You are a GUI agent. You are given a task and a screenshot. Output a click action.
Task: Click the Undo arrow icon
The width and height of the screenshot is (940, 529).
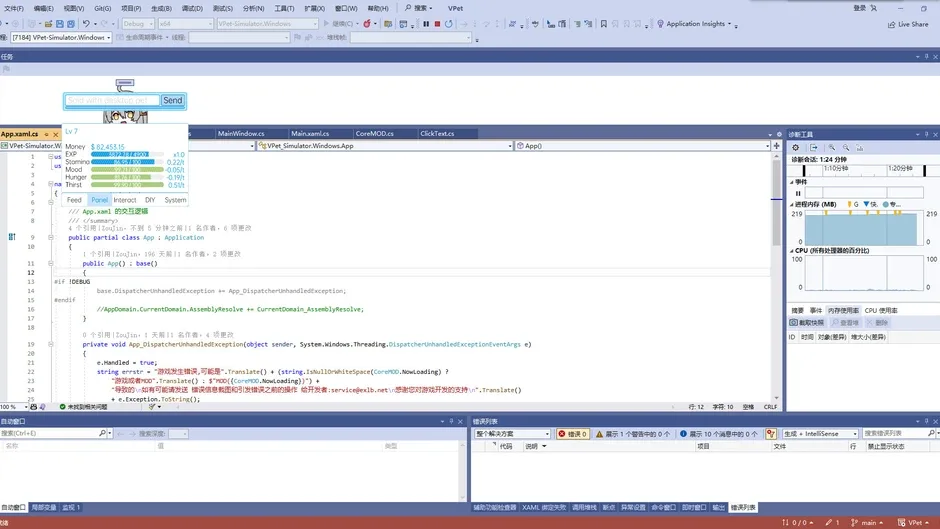click(x=86, y=24)
